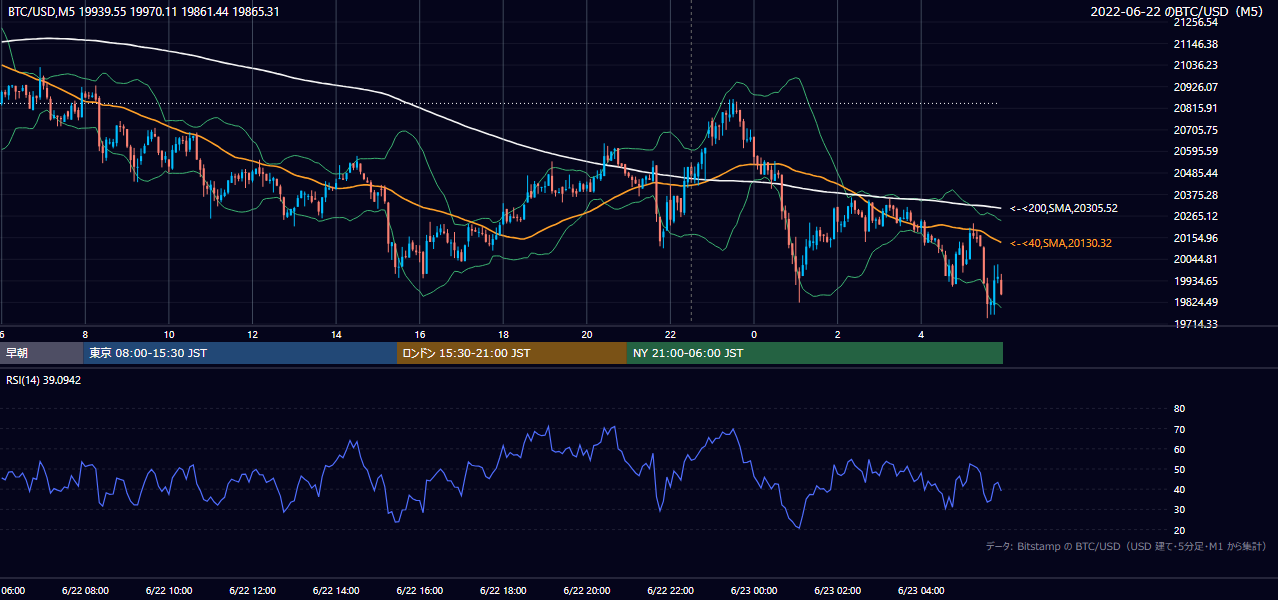This screenshot has width=1278, height=600.
Task: Click price axis label 20485.44
Action: (1196, 173)
